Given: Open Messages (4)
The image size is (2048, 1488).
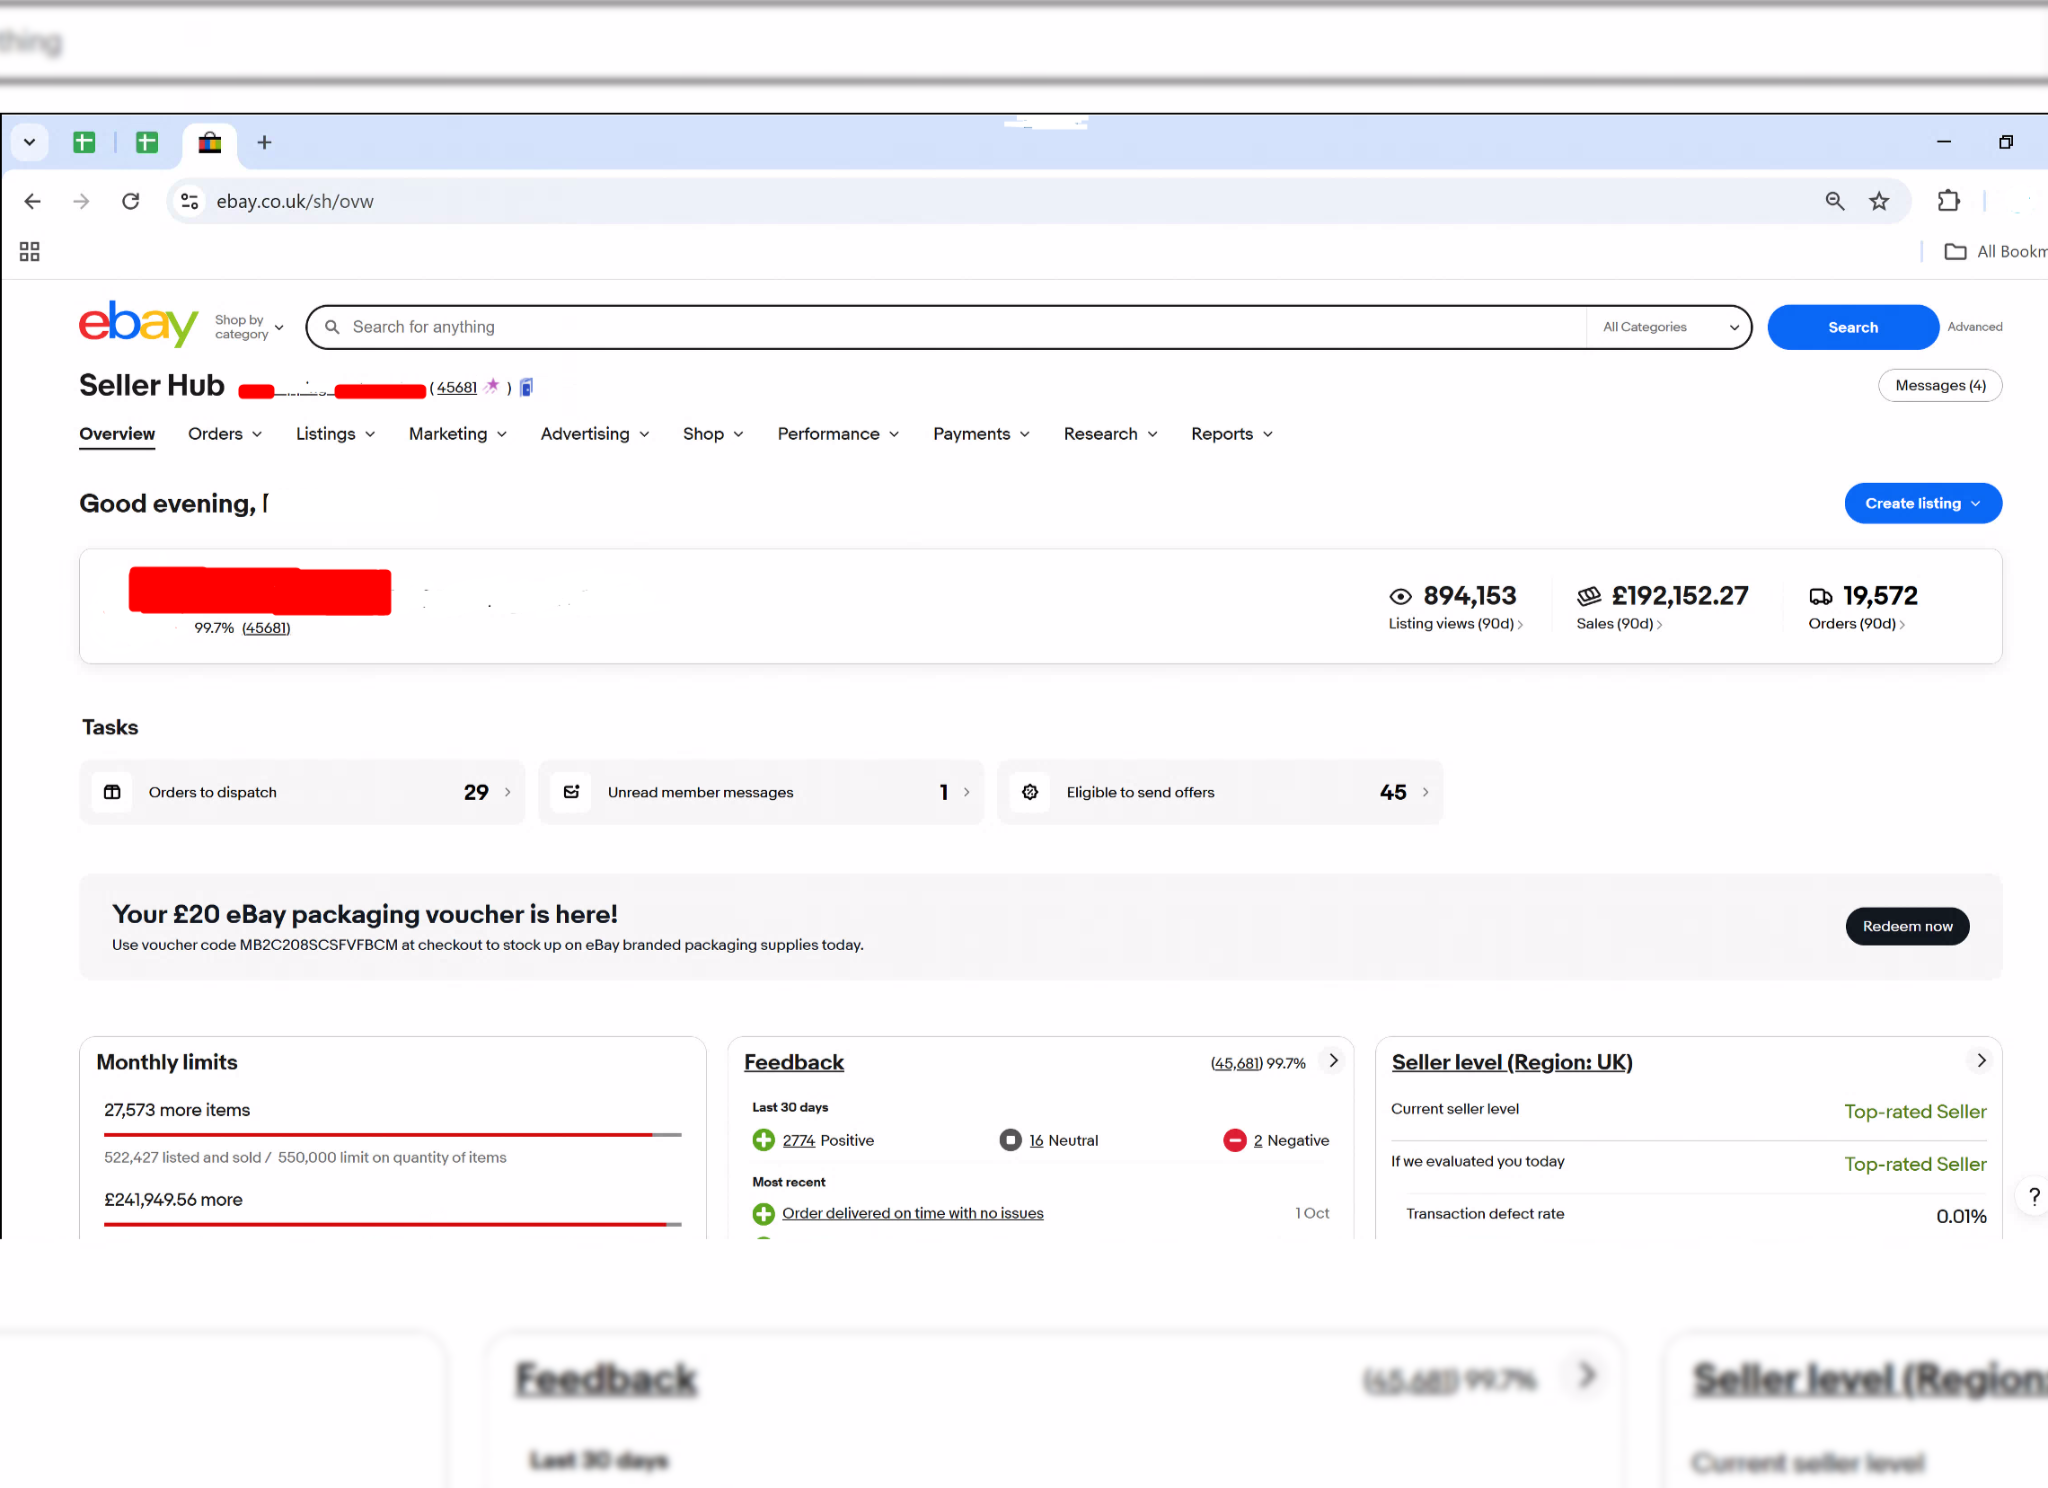Looking at the screenshot, I should click(1939, 386).
